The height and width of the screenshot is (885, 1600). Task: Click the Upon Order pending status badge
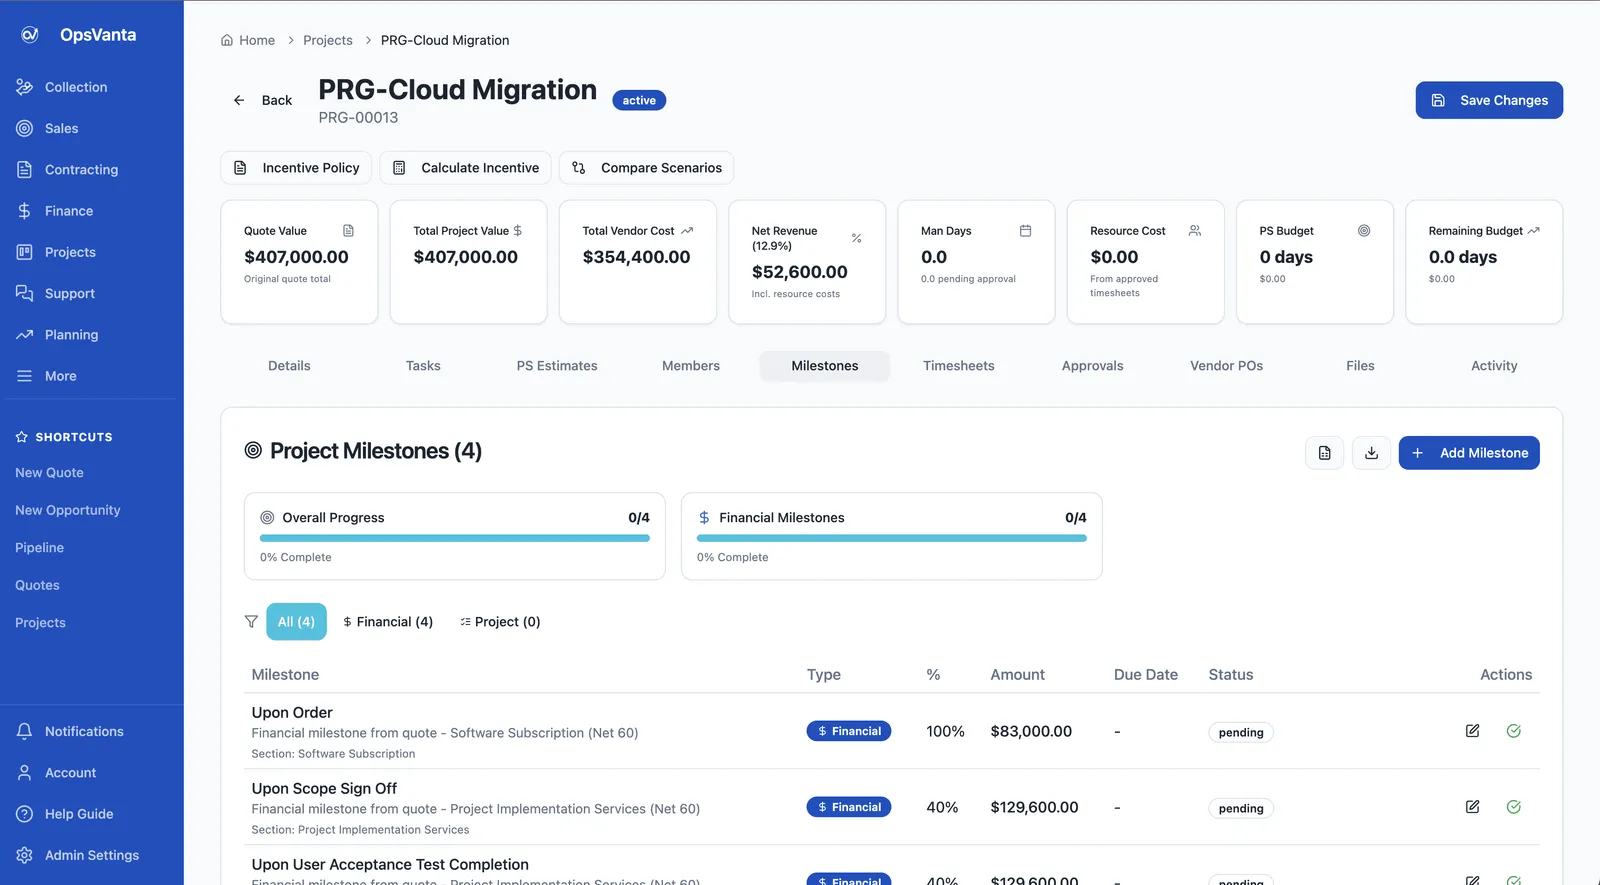click(1241, 732)
